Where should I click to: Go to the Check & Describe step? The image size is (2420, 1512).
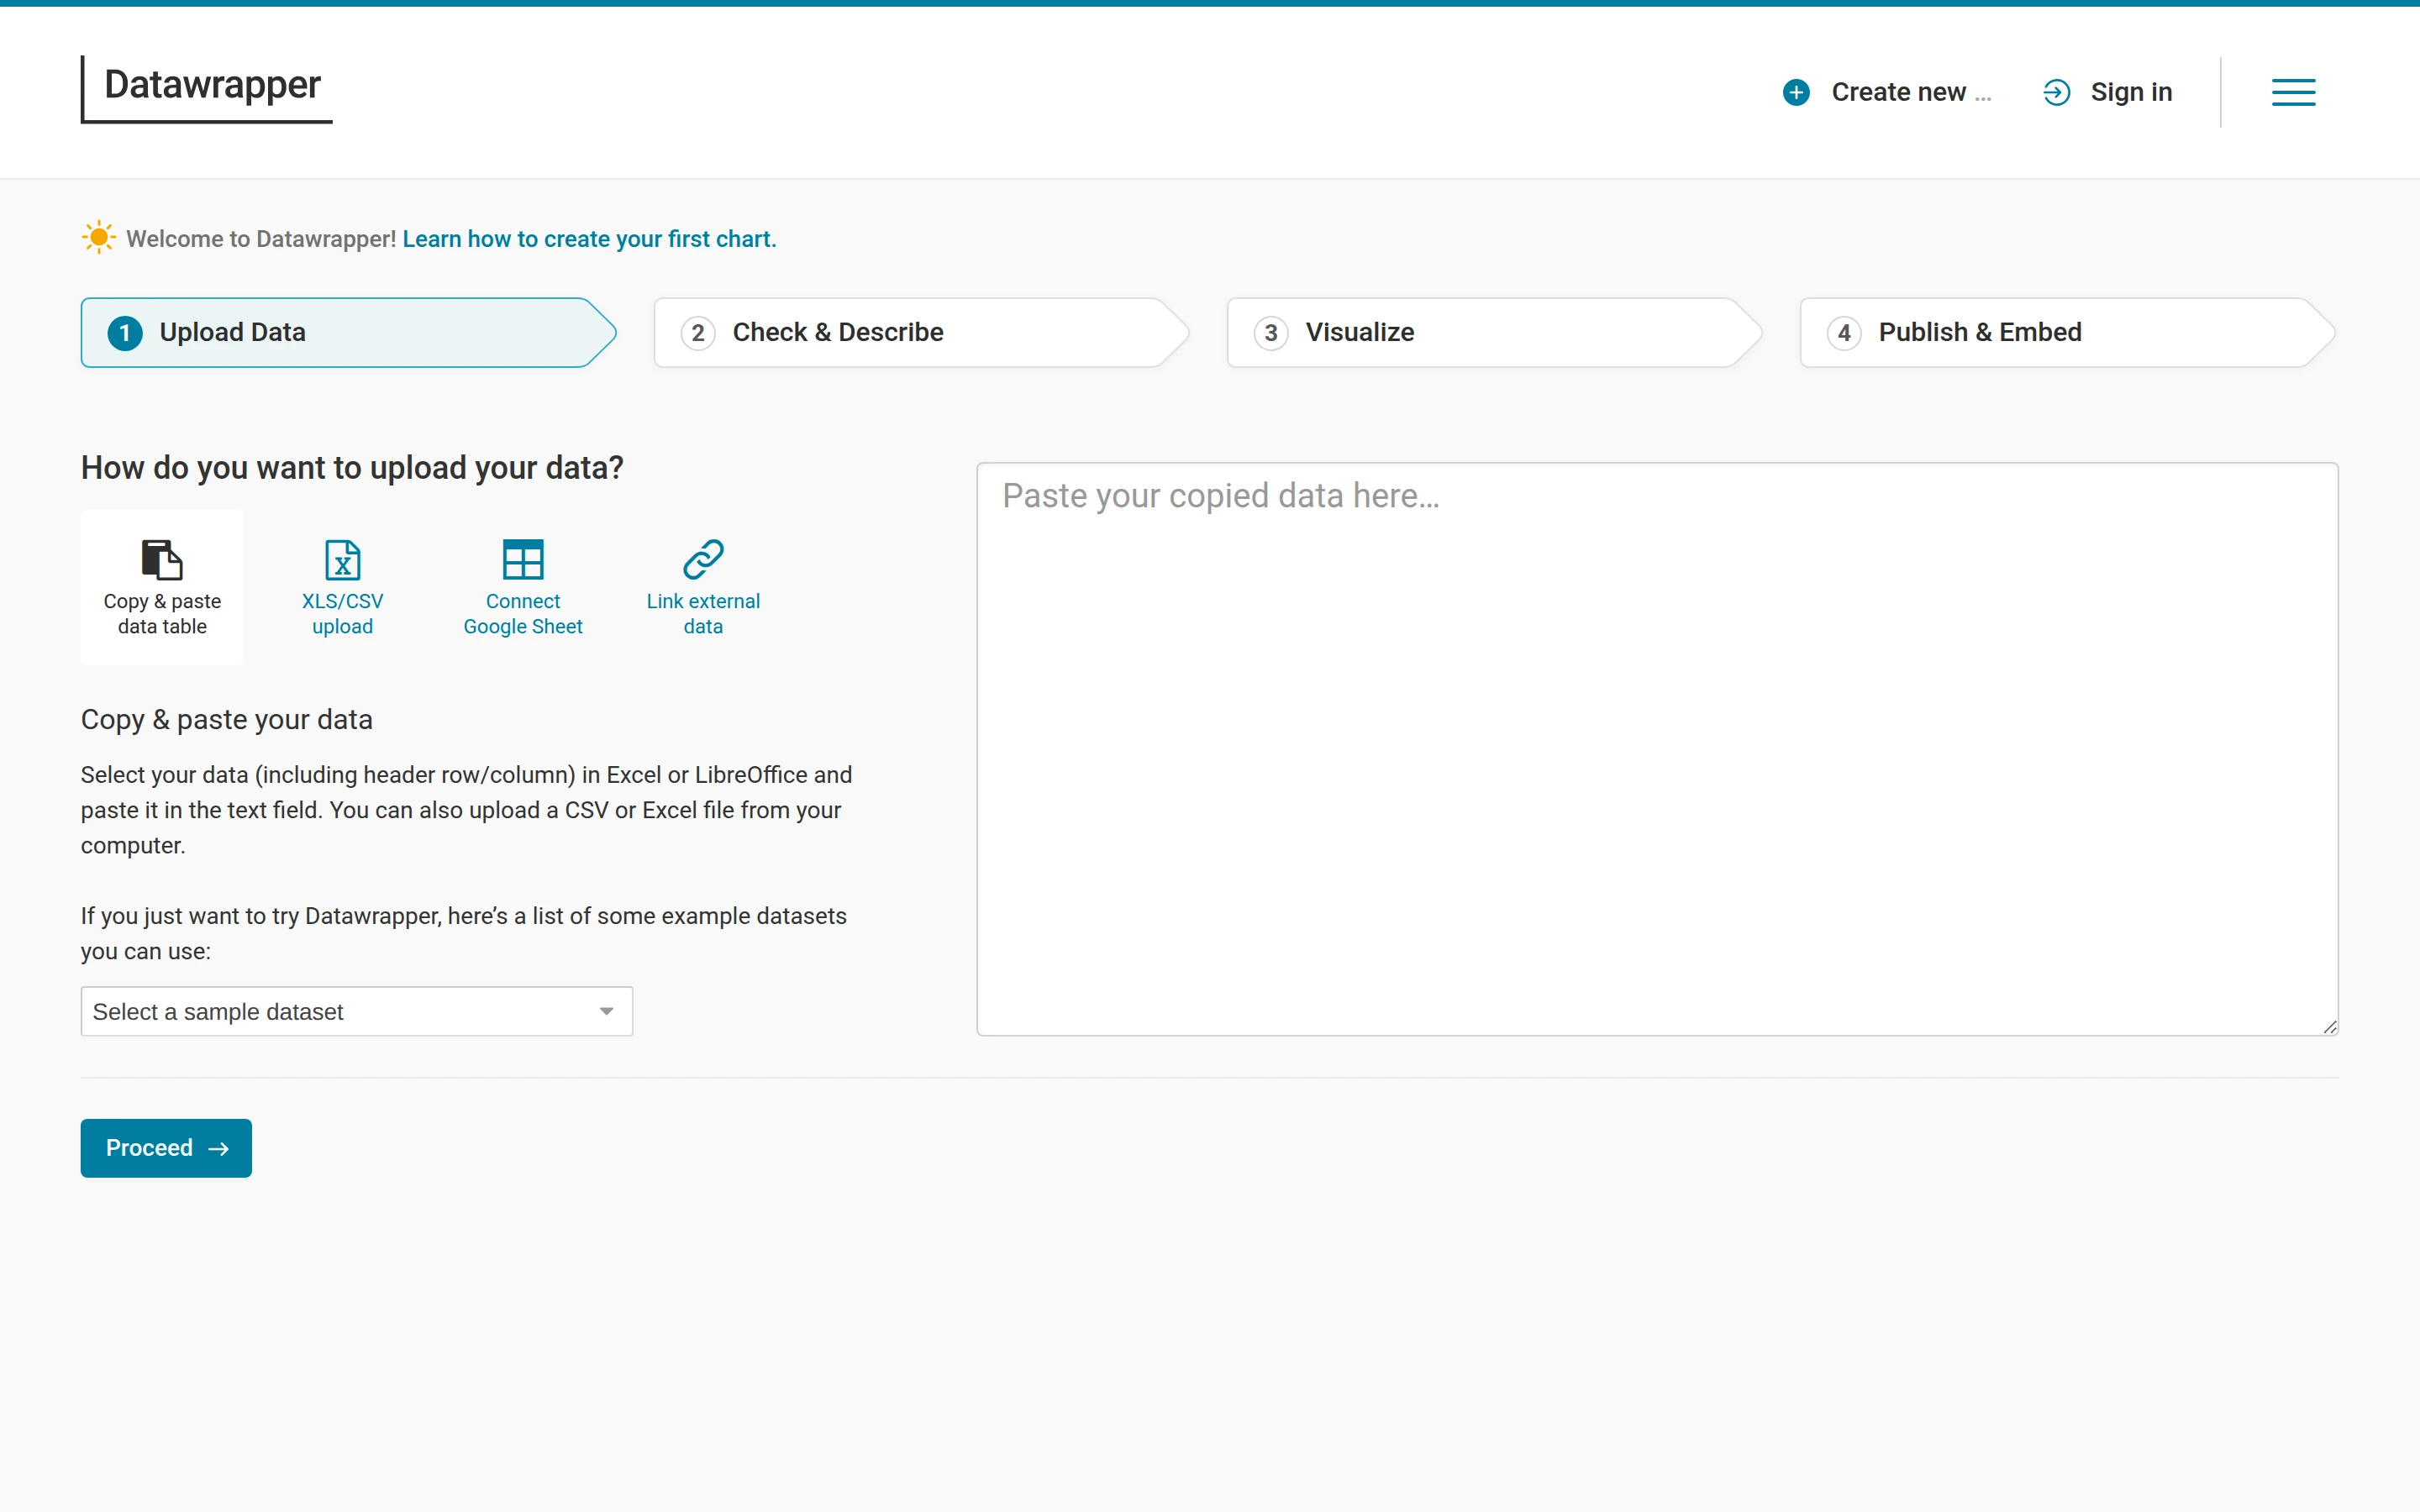click(921, 332)
